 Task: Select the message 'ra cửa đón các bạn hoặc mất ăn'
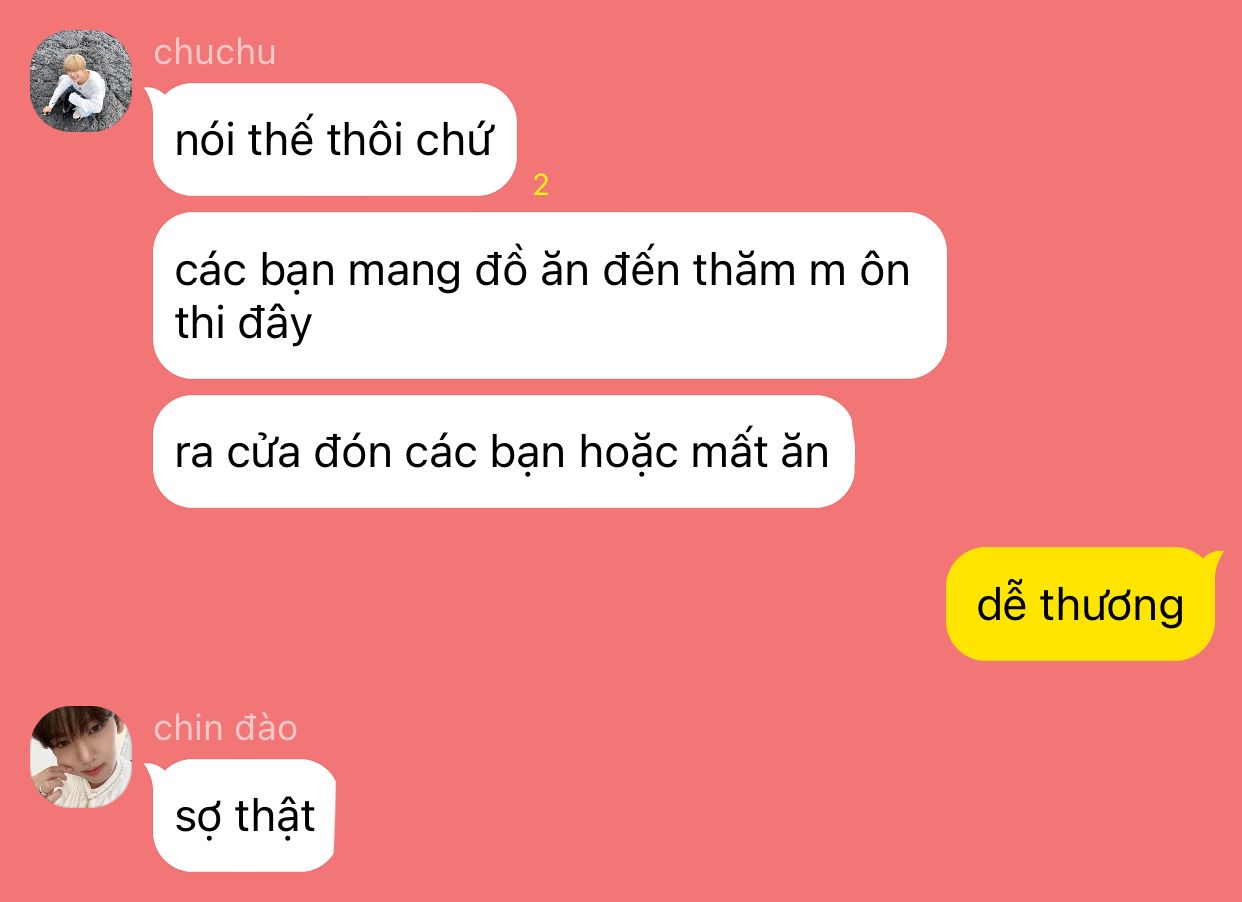click(x=503, y=452)
